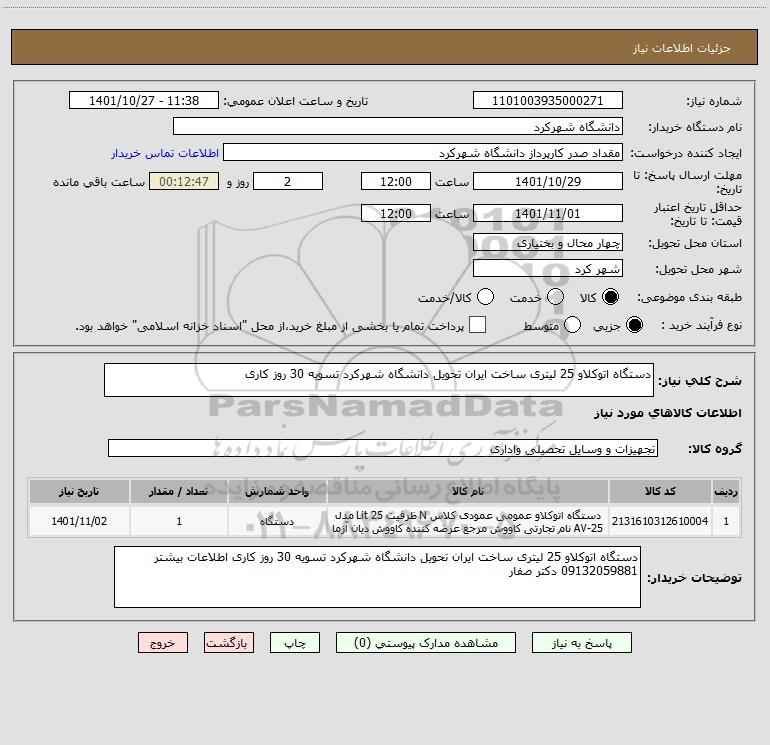
Task: Click the تعداد / مقدار column header
Action: [x=179, y=492]
